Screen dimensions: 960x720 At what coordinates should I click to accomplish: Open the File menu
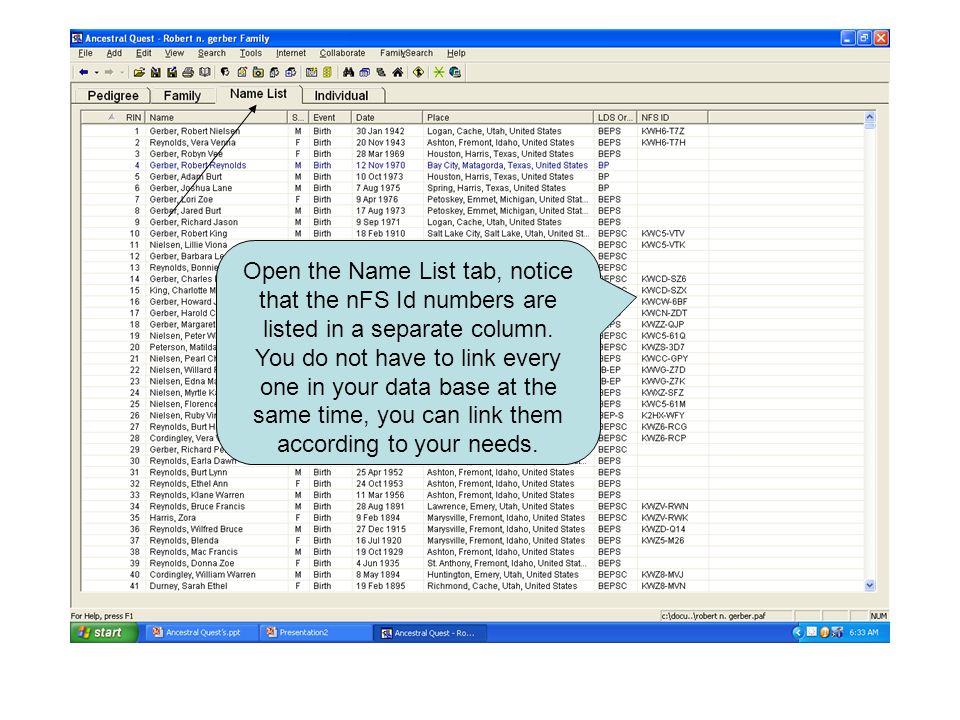(x=86, y=53)
